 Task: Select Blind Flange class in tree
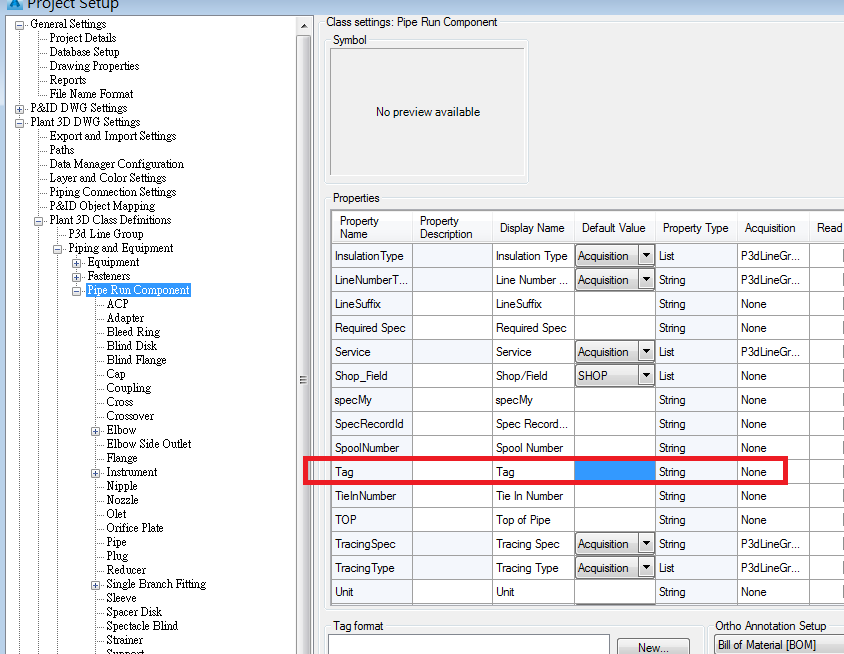click(x=136, y=360)
